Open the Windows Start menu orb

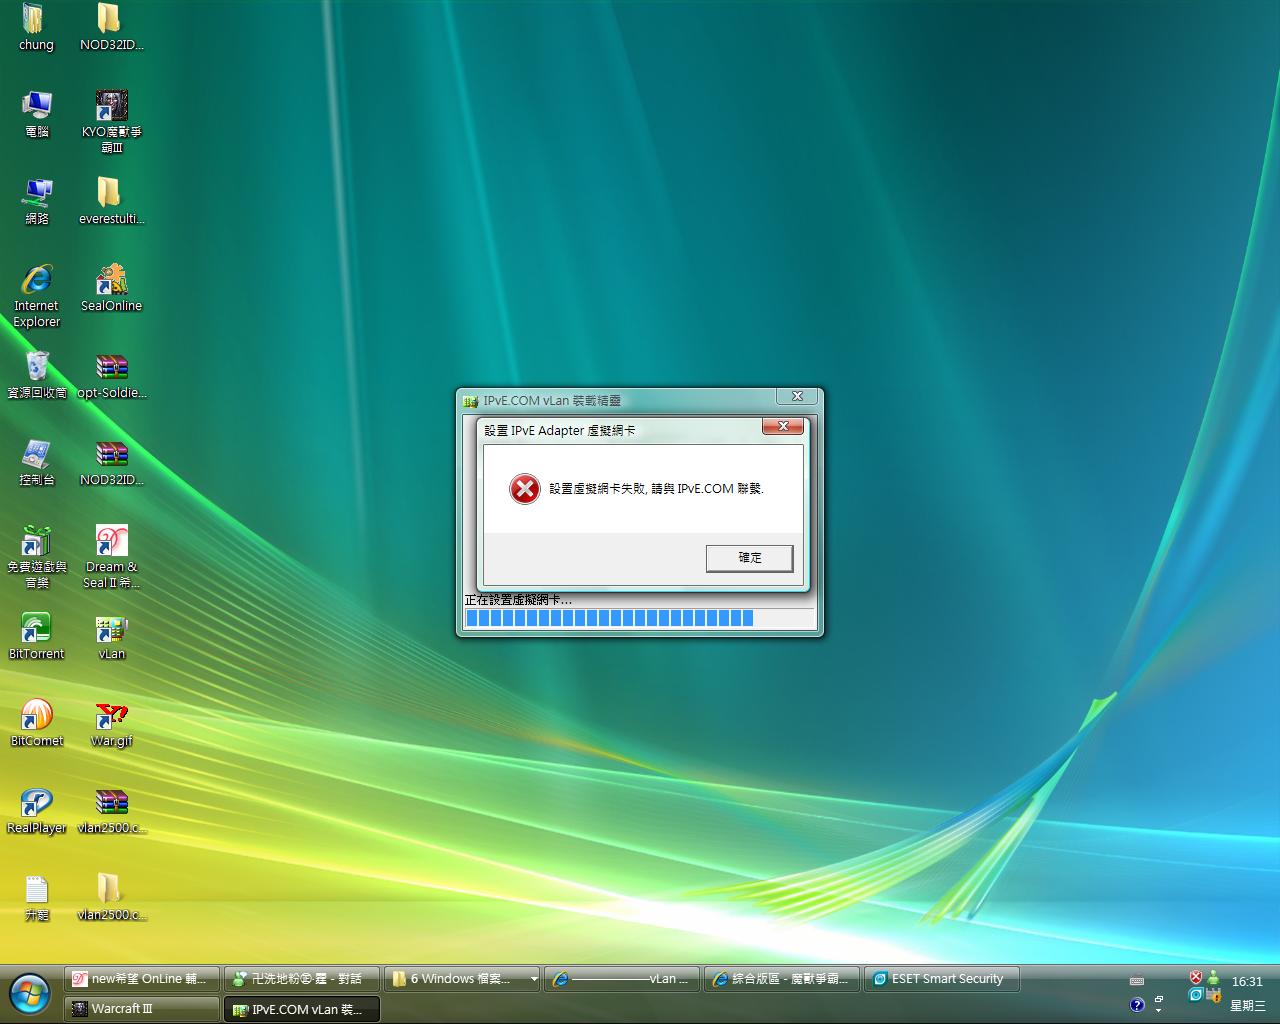pos(30,994)
